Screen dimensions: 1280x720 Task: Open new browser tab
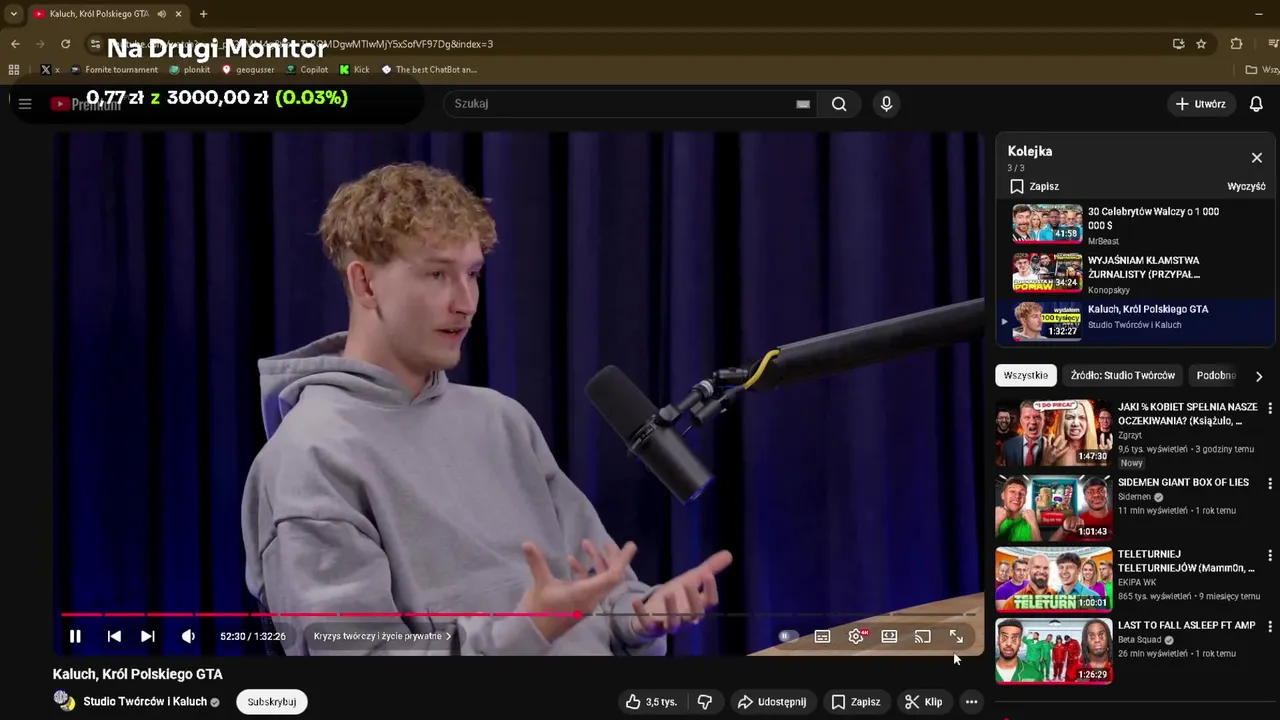(203, 14)
